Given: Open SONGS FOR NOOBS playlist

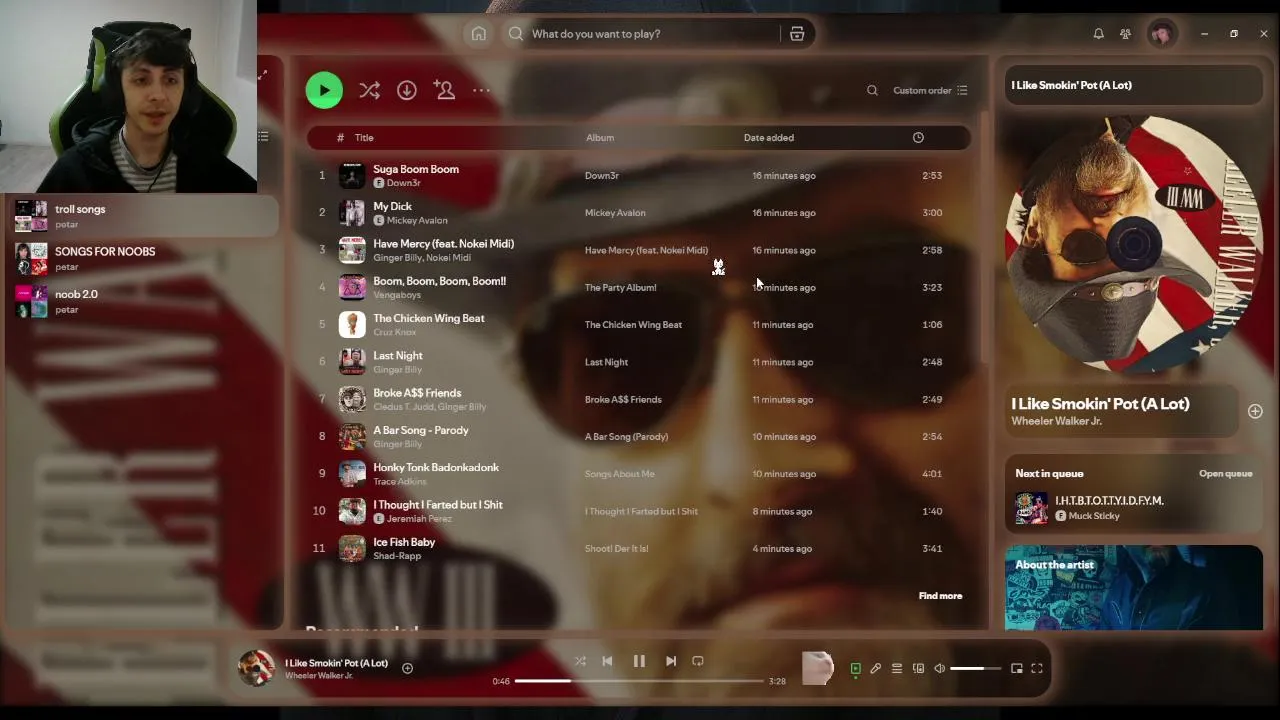Looking at the screenshot, I should coord(142,259).
